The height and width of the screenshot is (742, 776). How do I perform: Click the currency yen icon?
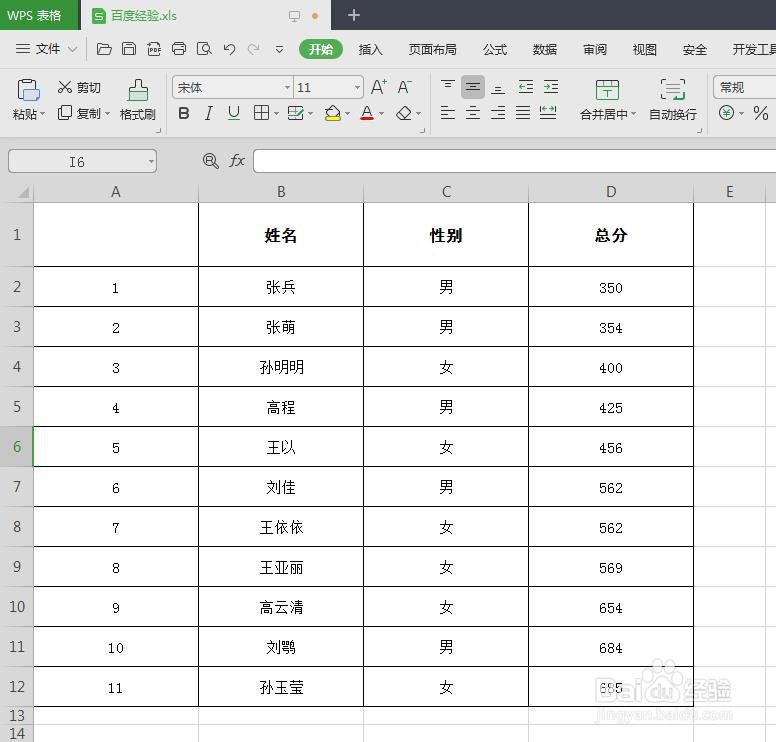pyautogui.click(x=726, y=113)
